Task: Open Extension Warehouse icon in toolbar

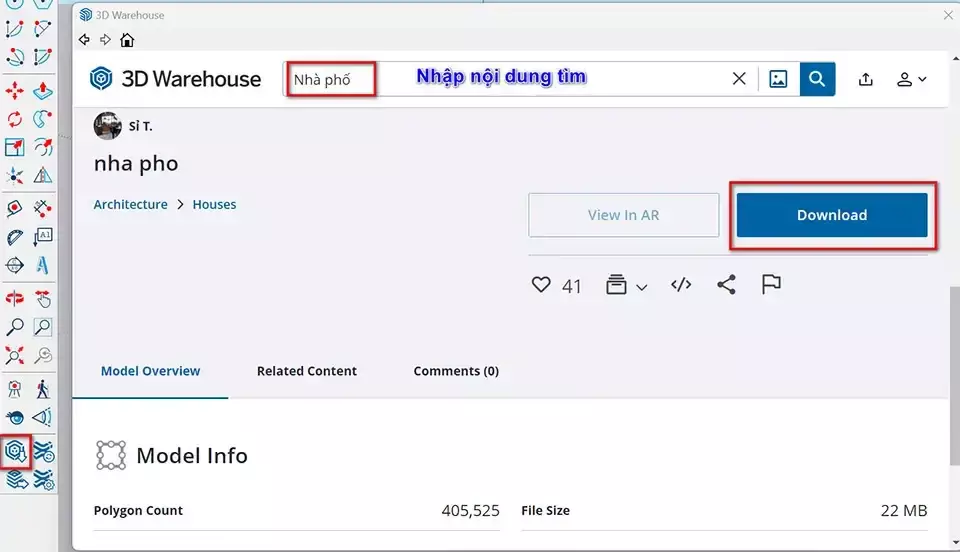Action: tap(43, 452)
